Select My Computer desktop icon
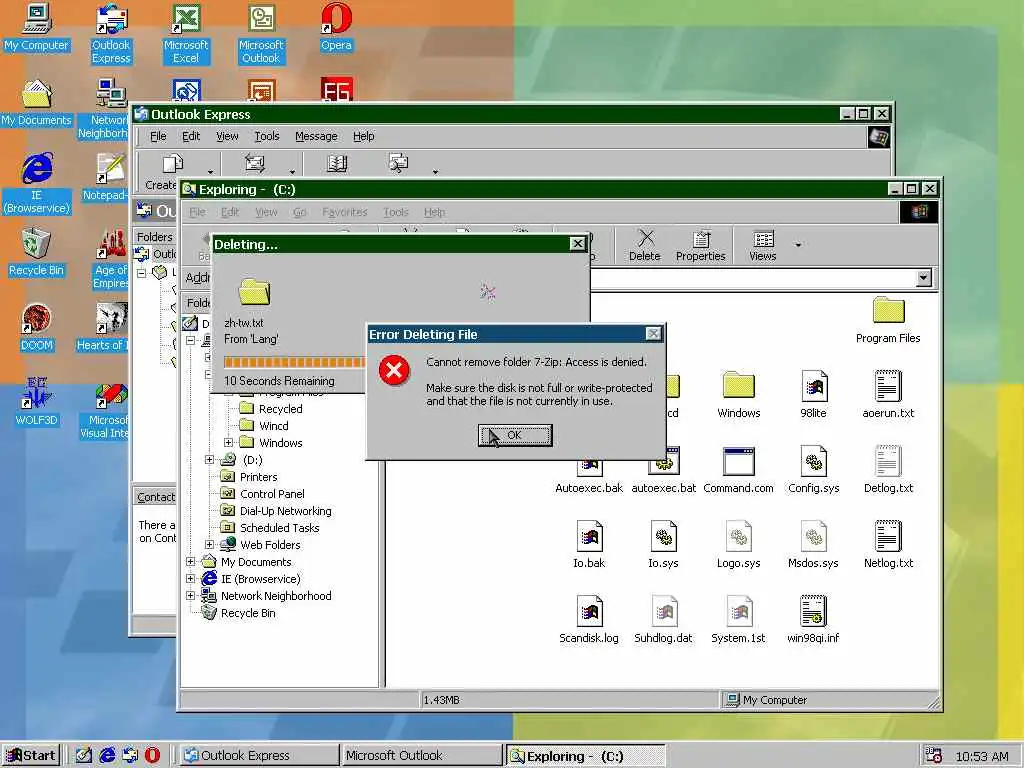The width and height of the screenshot is (1024, 768). pos(36,27)
